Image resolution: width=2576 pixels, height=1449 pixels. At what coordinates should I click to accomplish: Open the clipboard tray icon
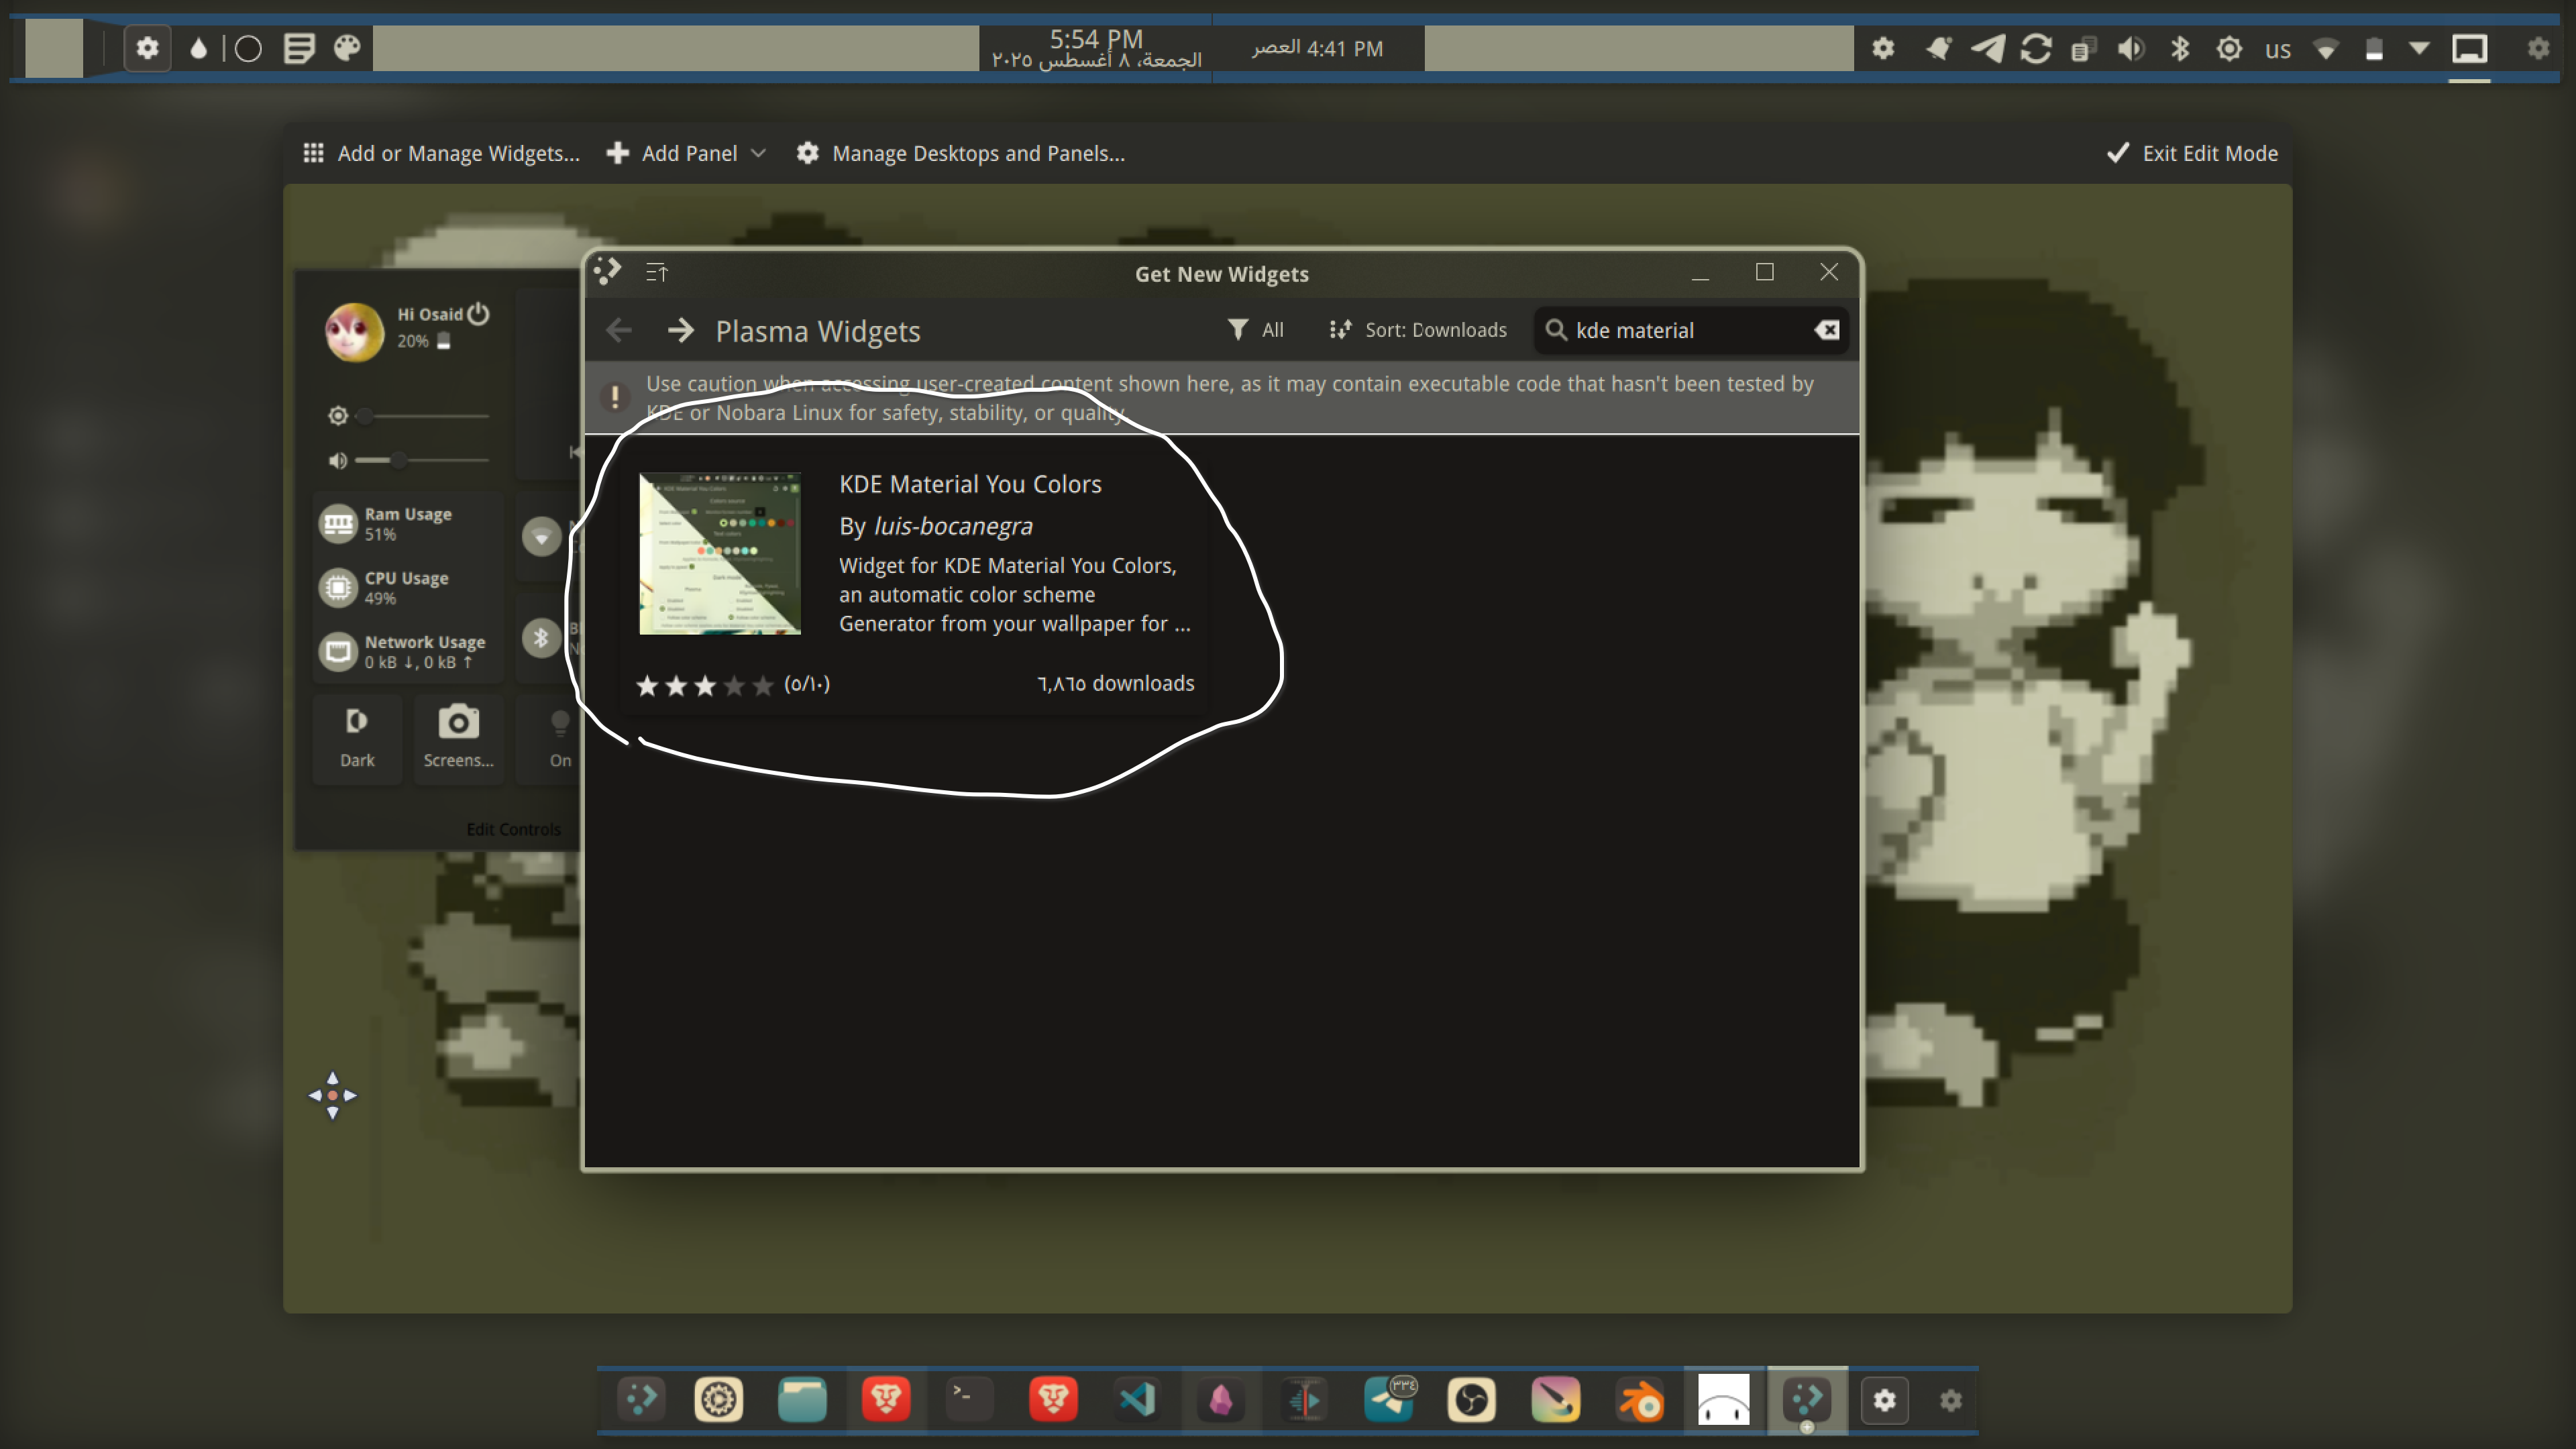coord(2084,48)
